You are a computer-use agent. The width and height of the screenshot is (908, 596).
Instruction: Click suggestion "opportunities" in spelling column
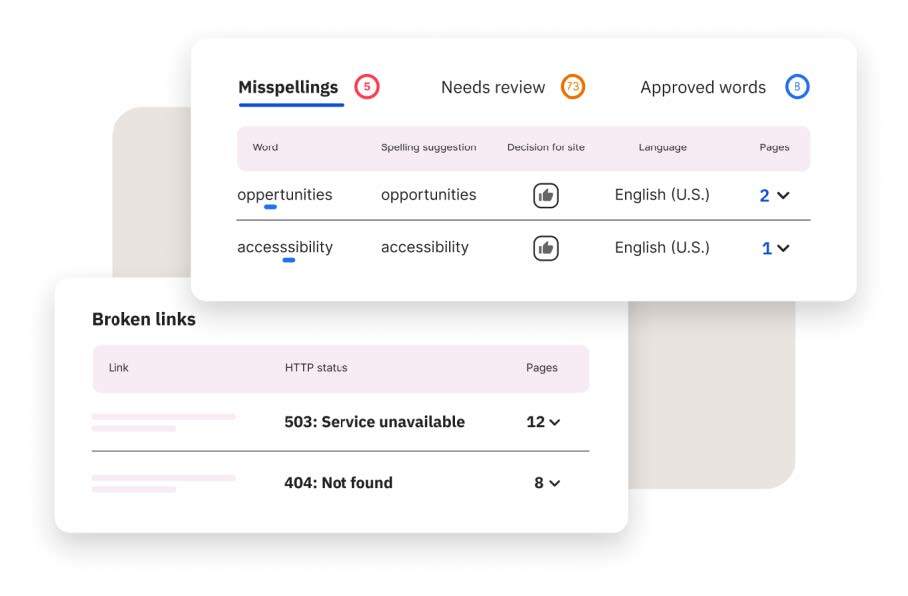(428, 195)
